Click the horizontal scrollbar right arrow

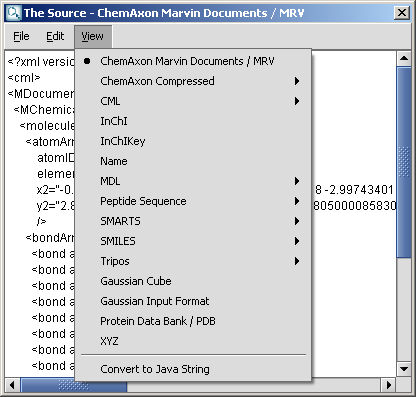389,385
